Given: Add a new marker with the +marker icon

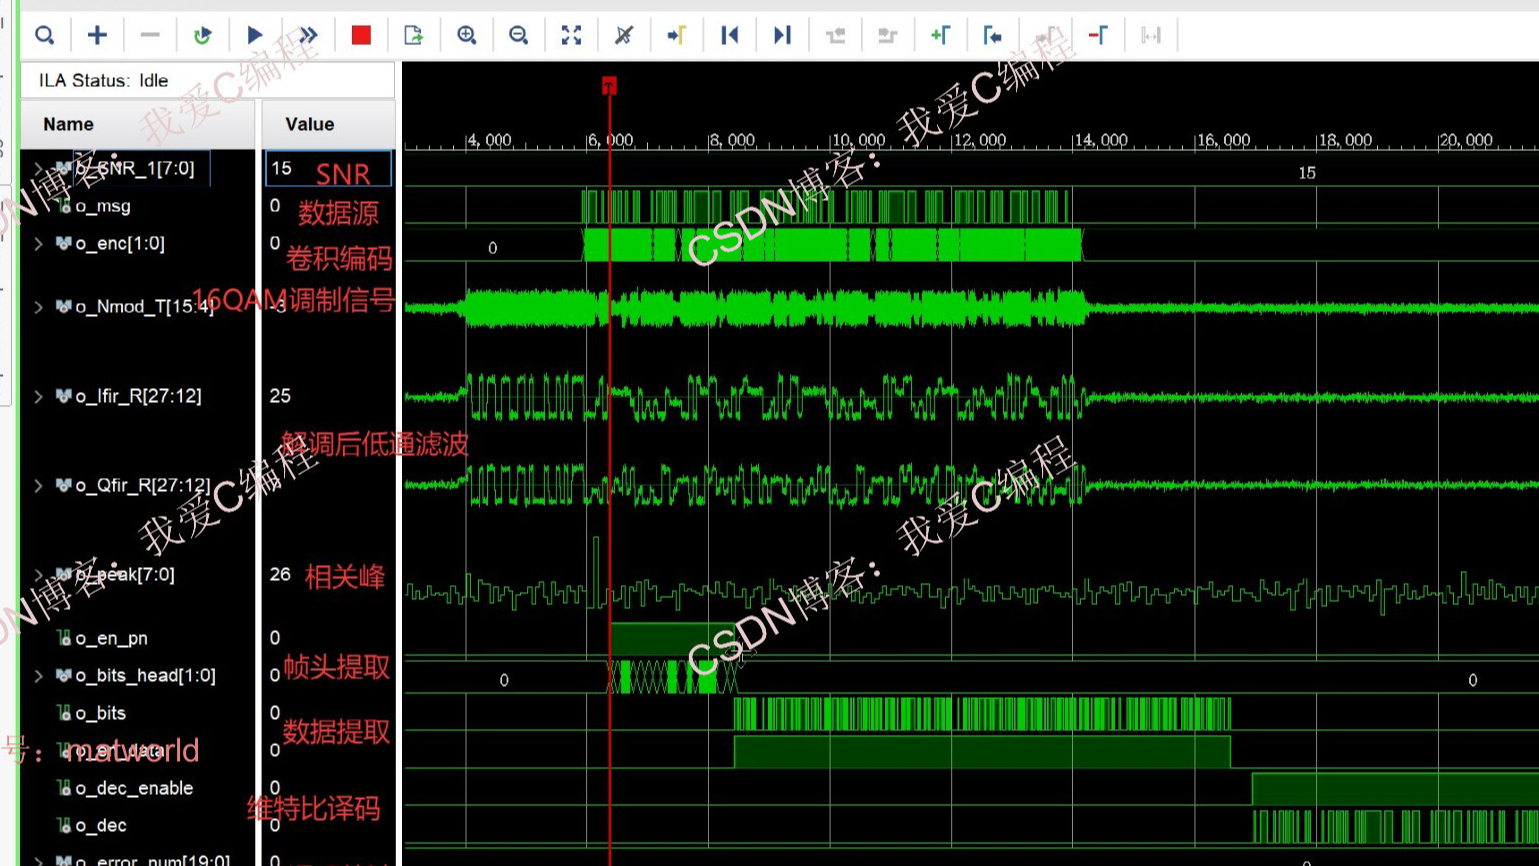Looking at the screenshot, I should tap(941, 34).
